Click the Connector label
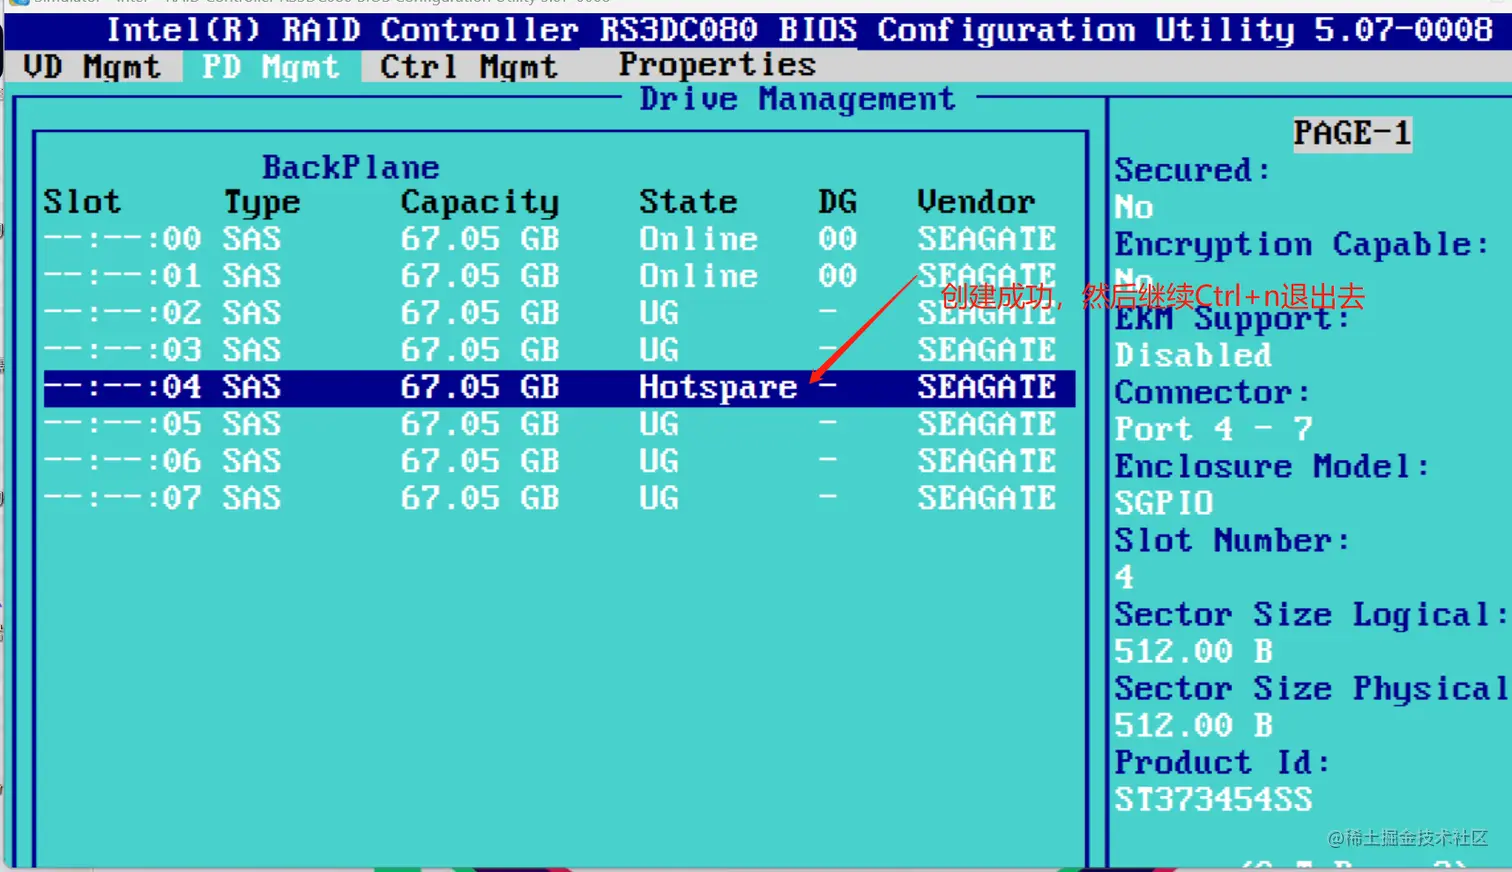 (1212, 392)
